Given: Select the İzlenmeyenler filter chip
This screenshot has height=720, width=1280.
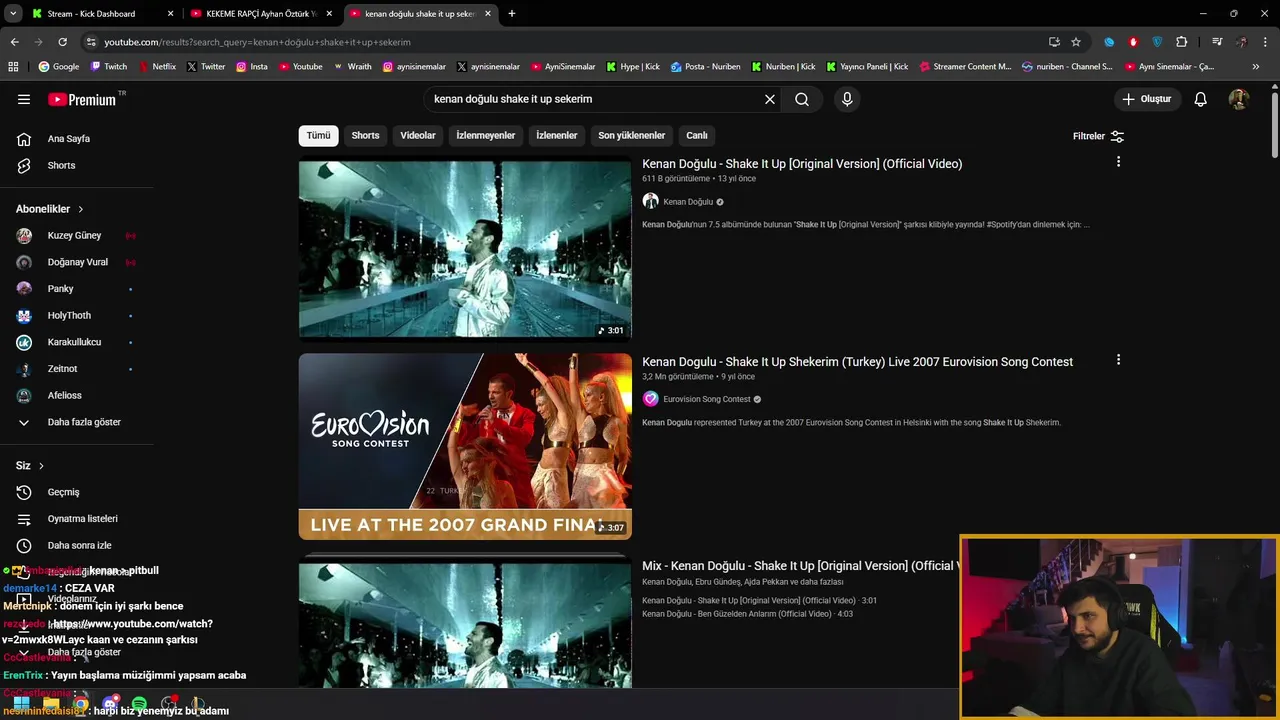Looking at the screenshot, I should coord(486,136).
